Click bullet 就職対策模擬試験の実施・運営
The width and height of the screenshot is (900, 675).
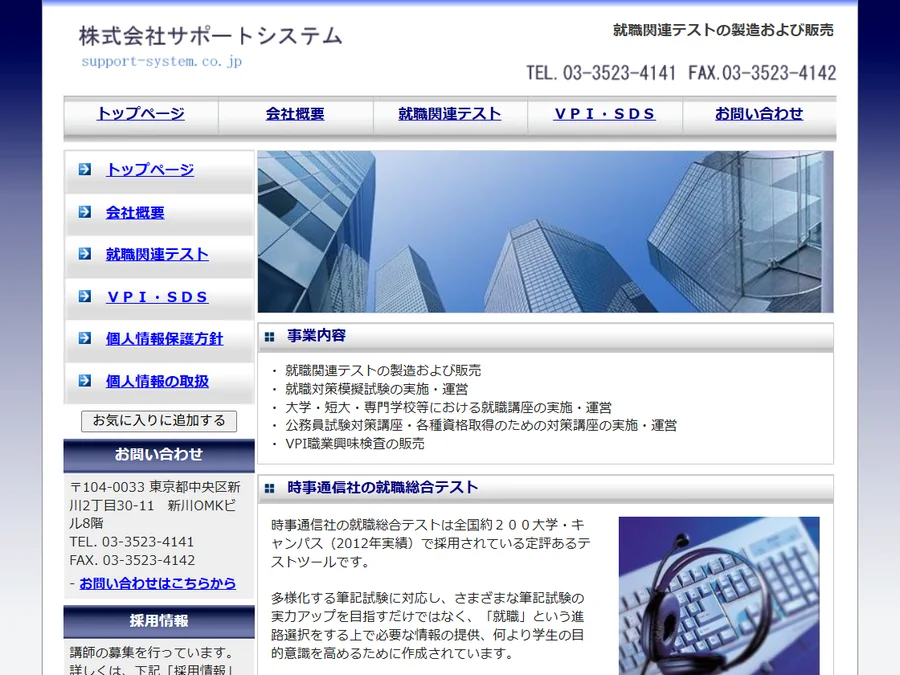[x=377, y=389]
